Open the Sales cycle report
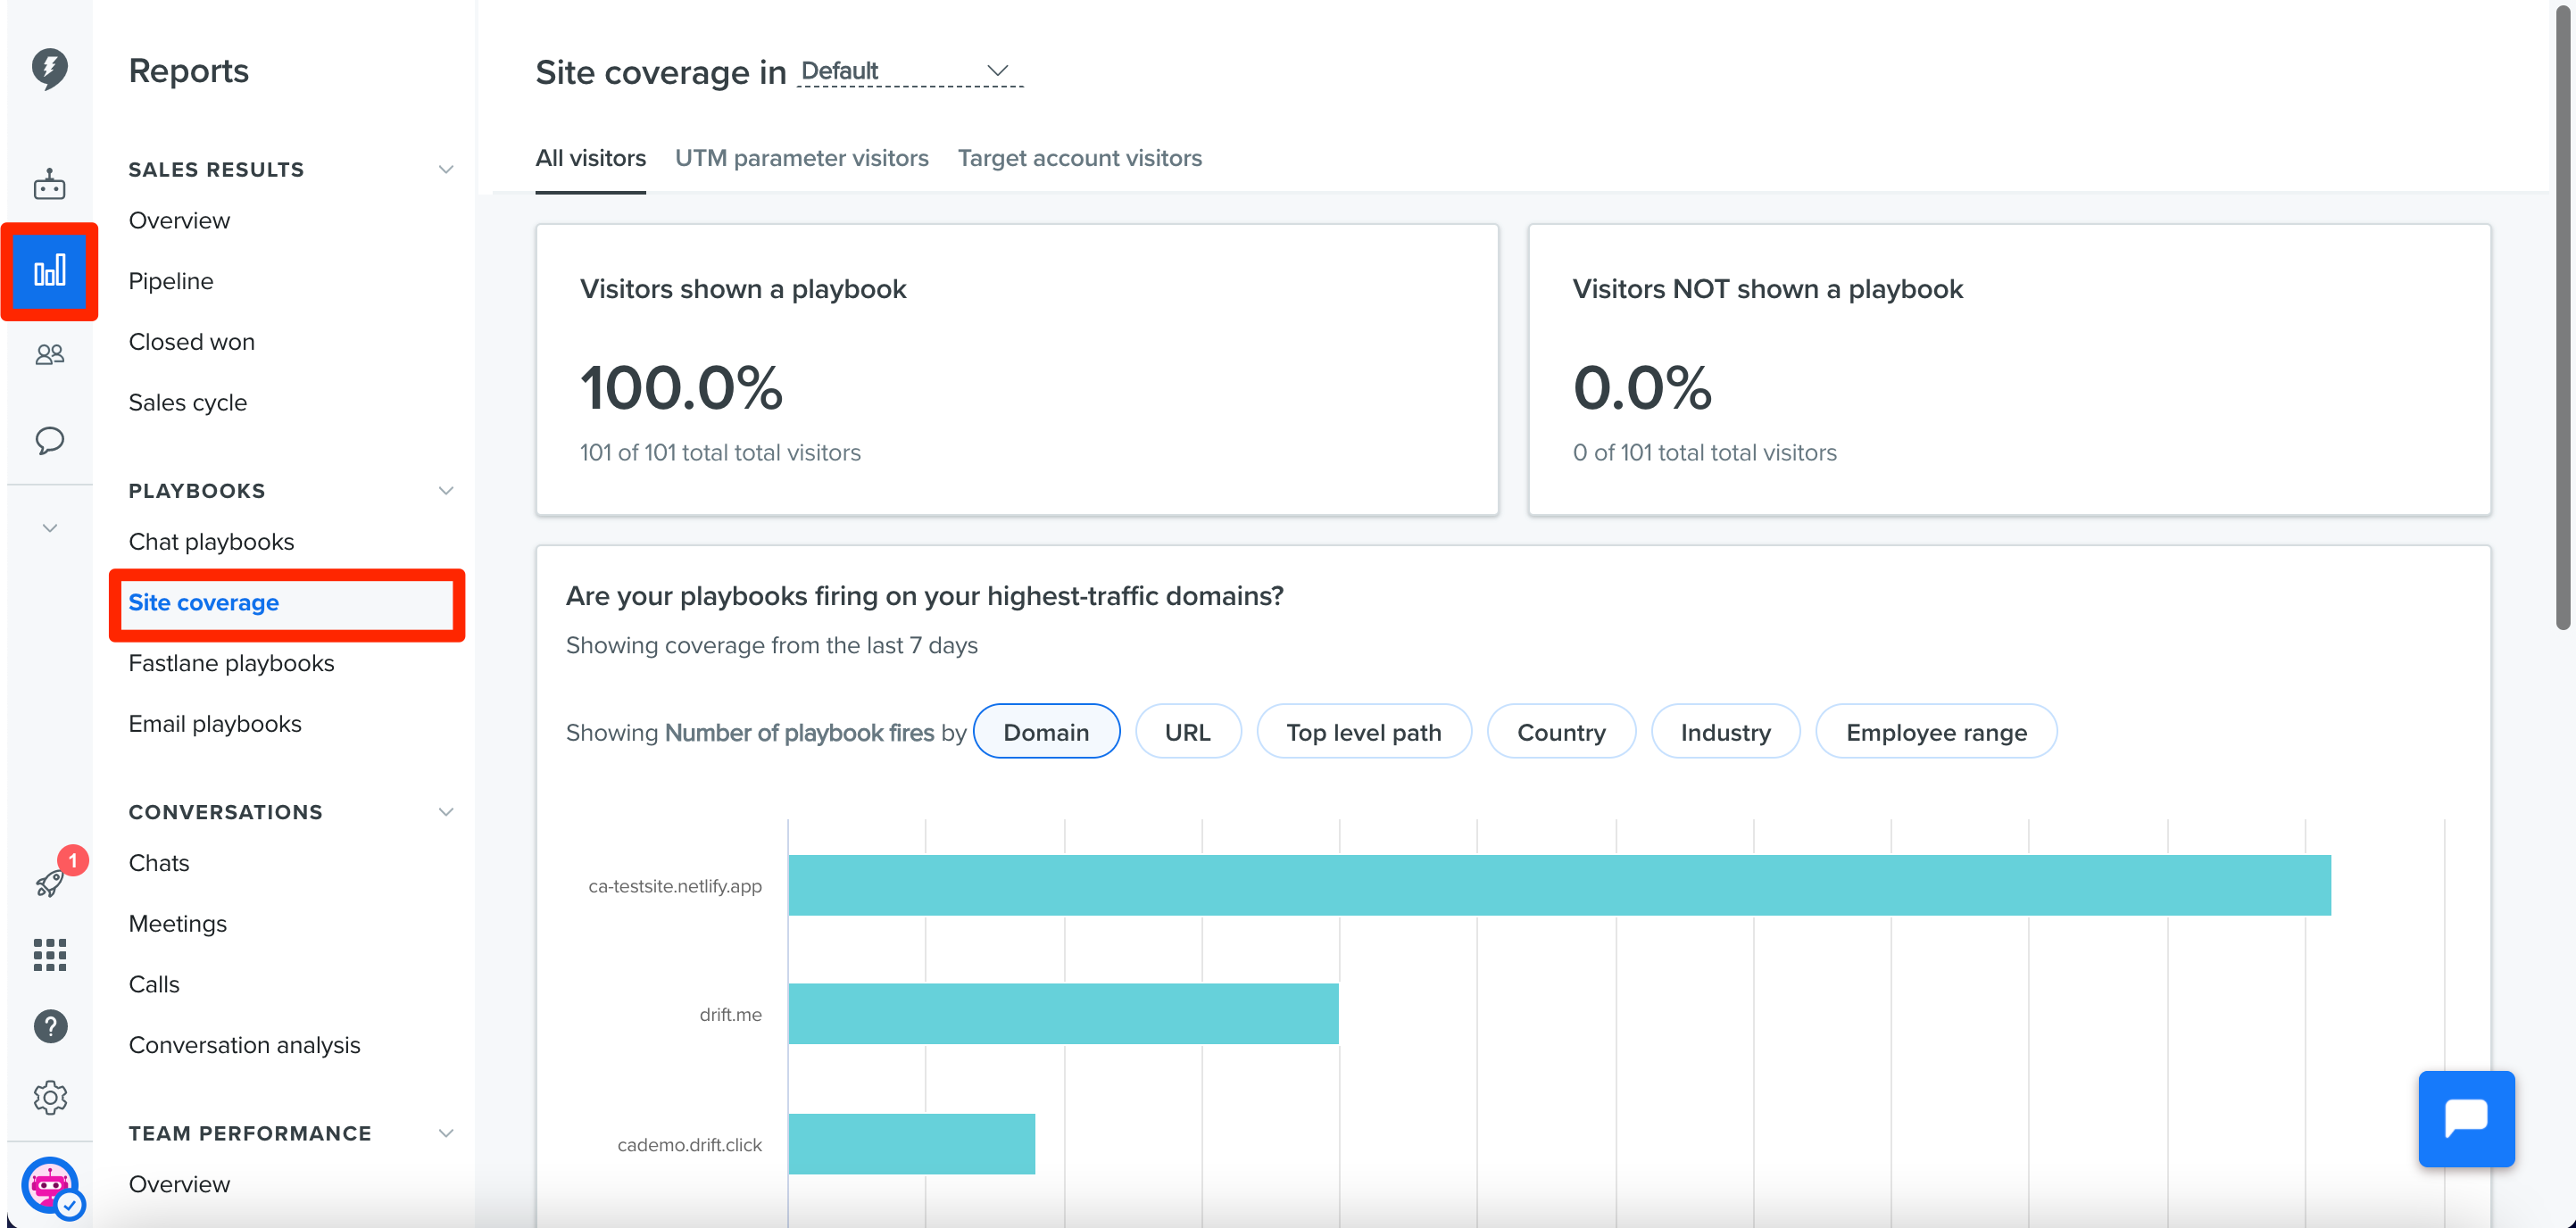This screenshot has height=1228, width=2576. [187, 403]
